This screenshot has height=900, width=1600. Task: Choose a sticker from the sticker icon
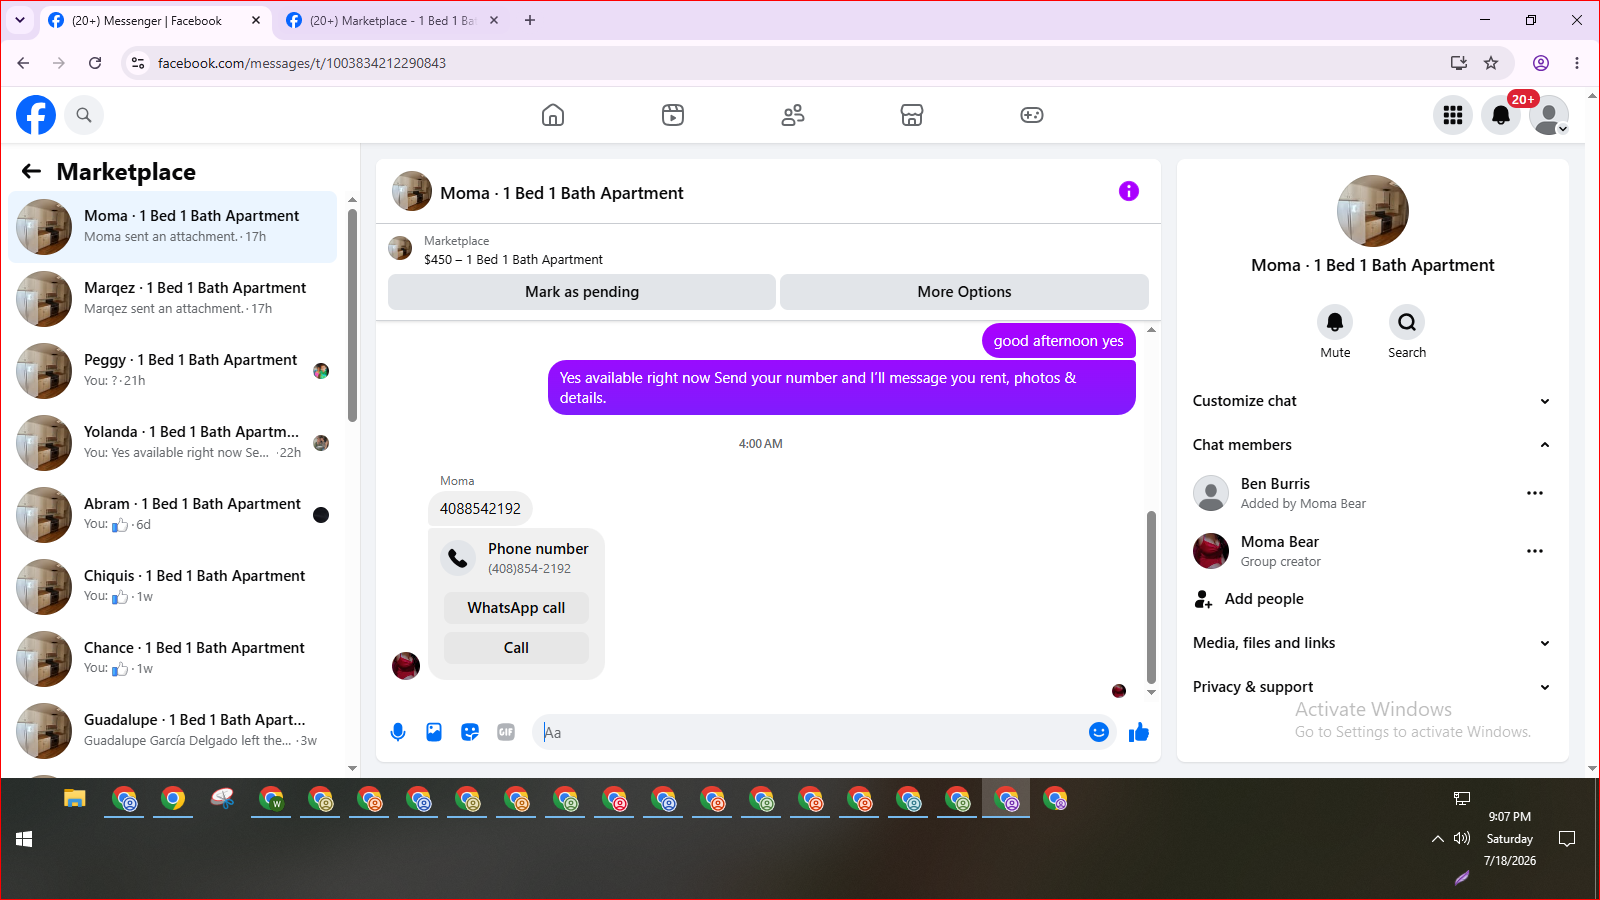[470, 732]
